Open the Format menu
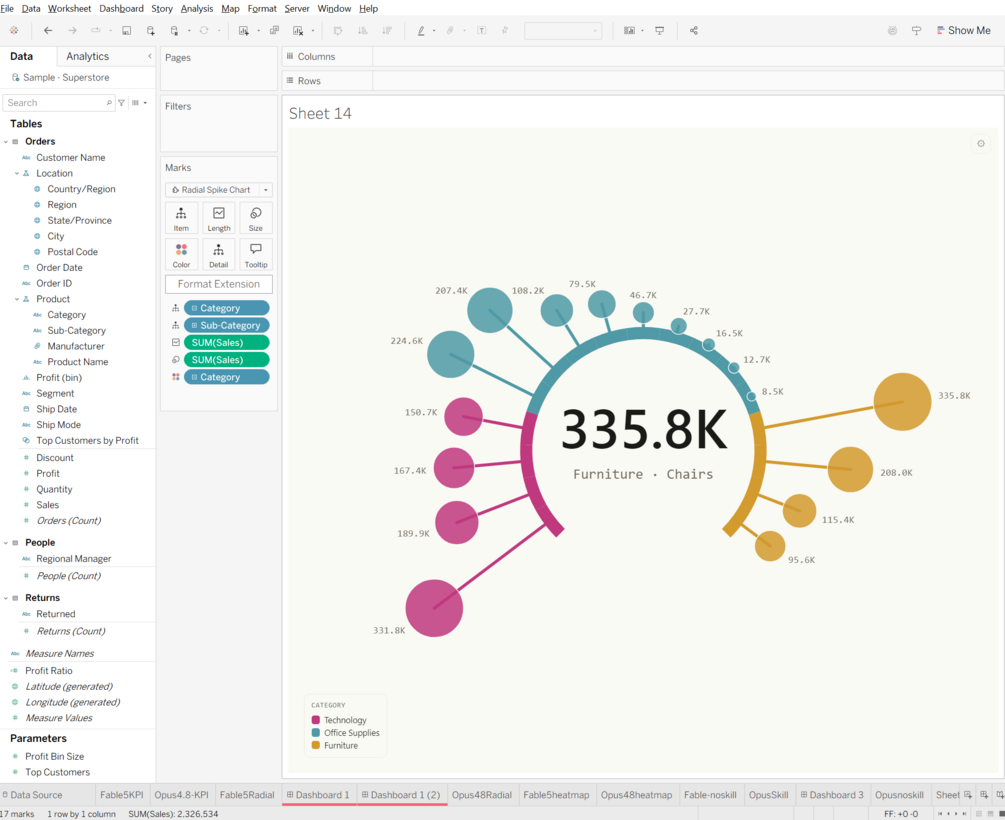Image resolution: width=1005 pixels, height=820 pixels. pyautogui.click(x=262, y=8)
